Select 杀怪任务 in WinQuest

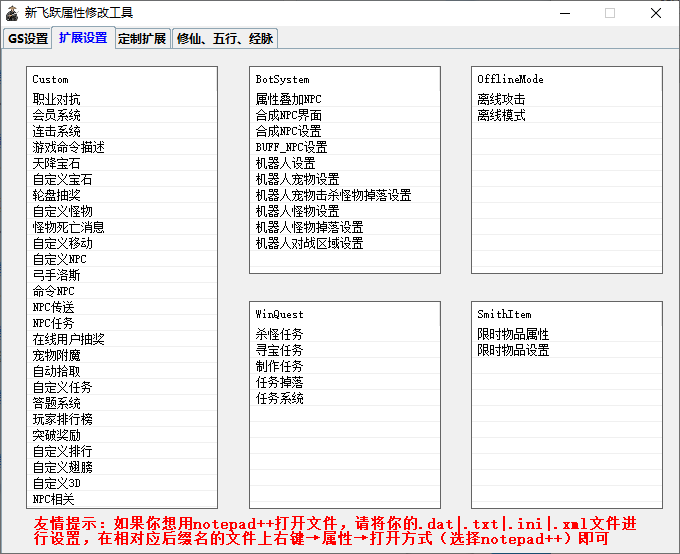click(279, 334)
